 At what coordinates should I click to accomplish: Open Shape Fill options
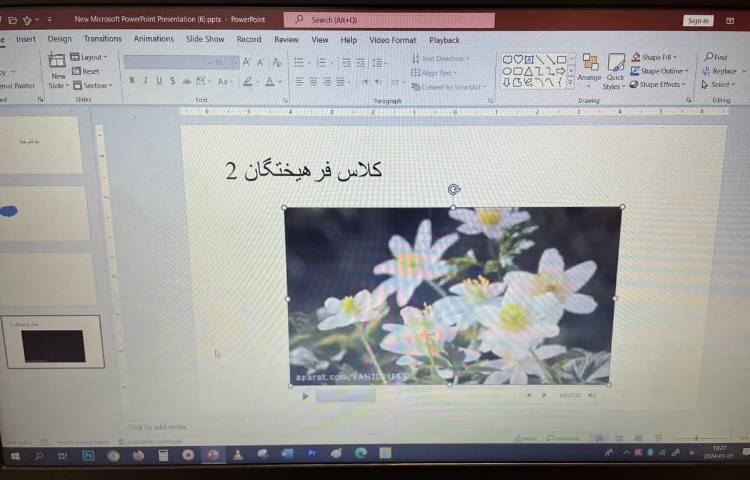pos(654,57)
